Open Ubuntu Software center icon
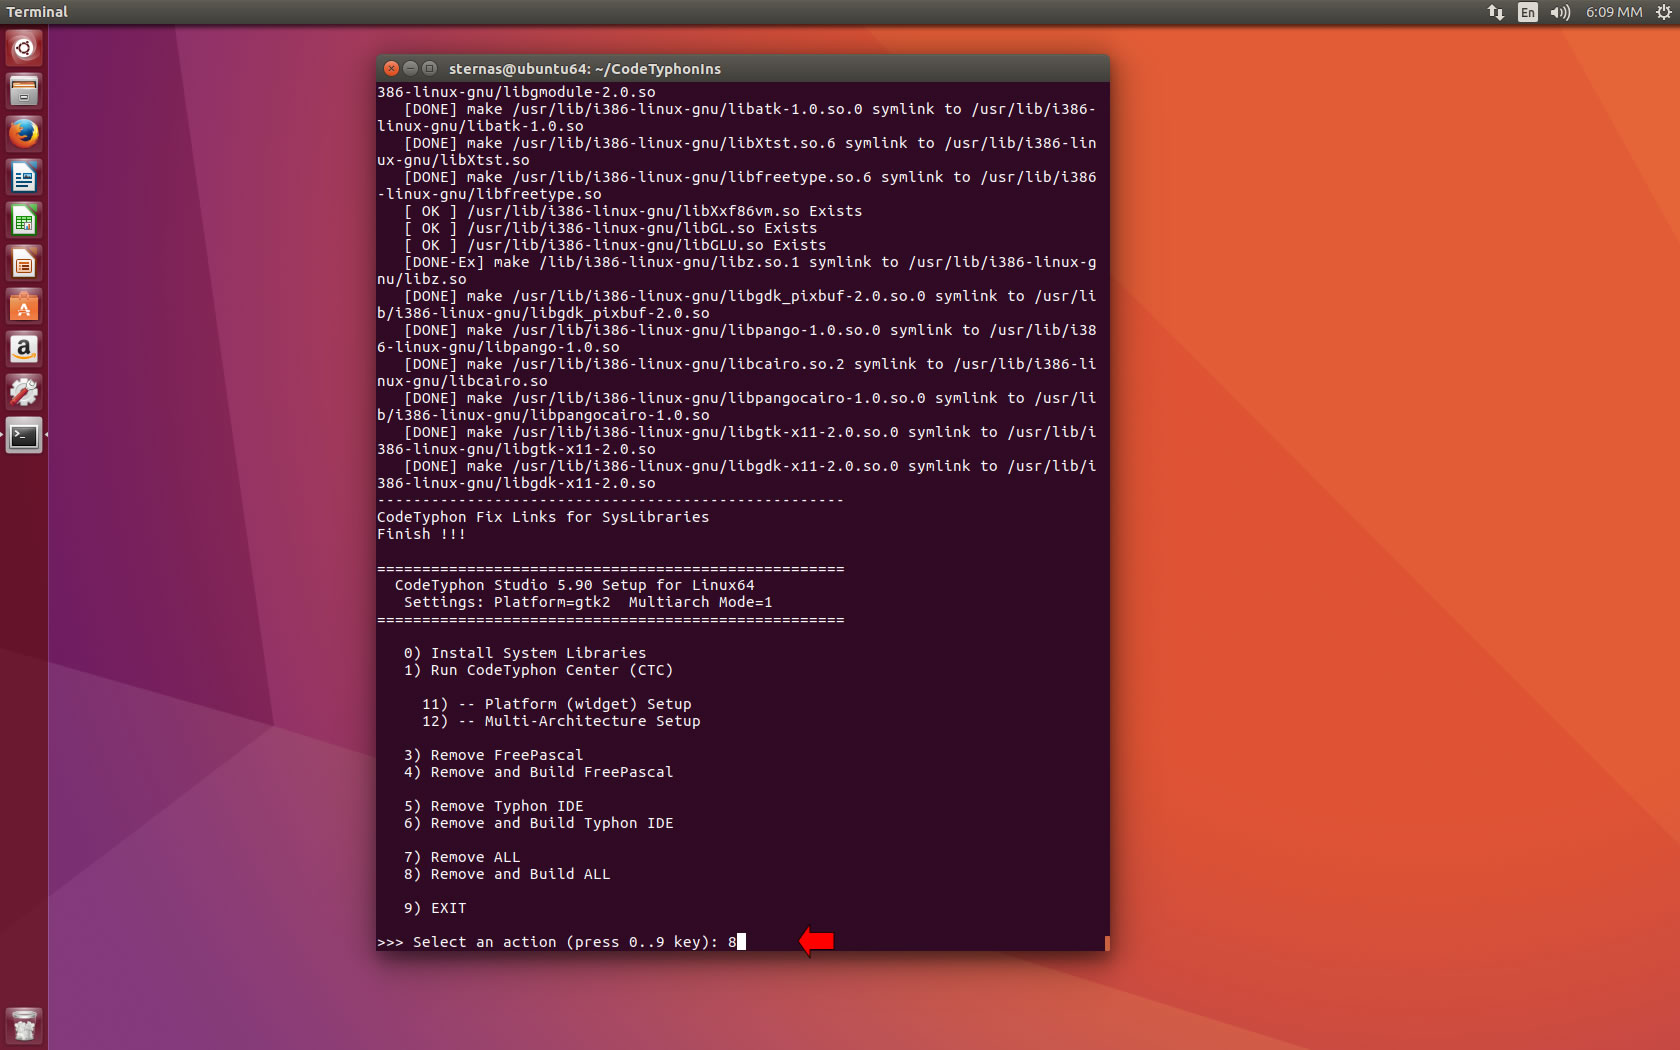 tap(24, 306)
